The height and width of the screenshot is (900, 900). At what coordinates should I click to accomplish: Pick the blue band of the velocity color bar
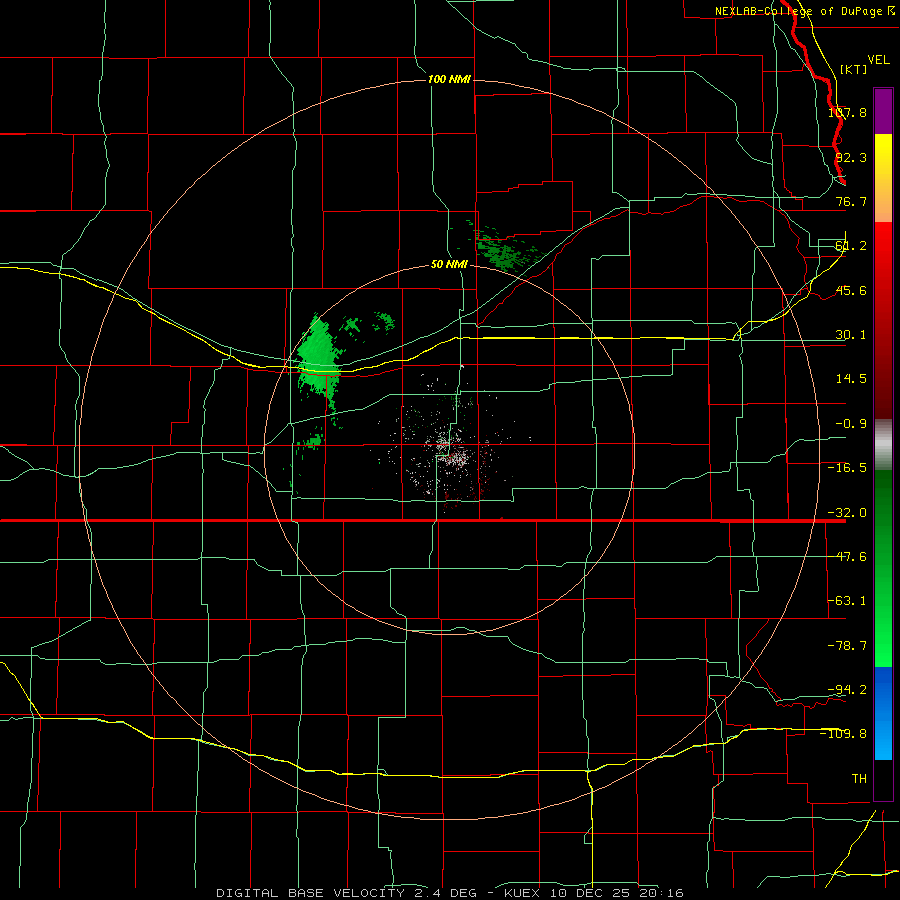(883, 713)
